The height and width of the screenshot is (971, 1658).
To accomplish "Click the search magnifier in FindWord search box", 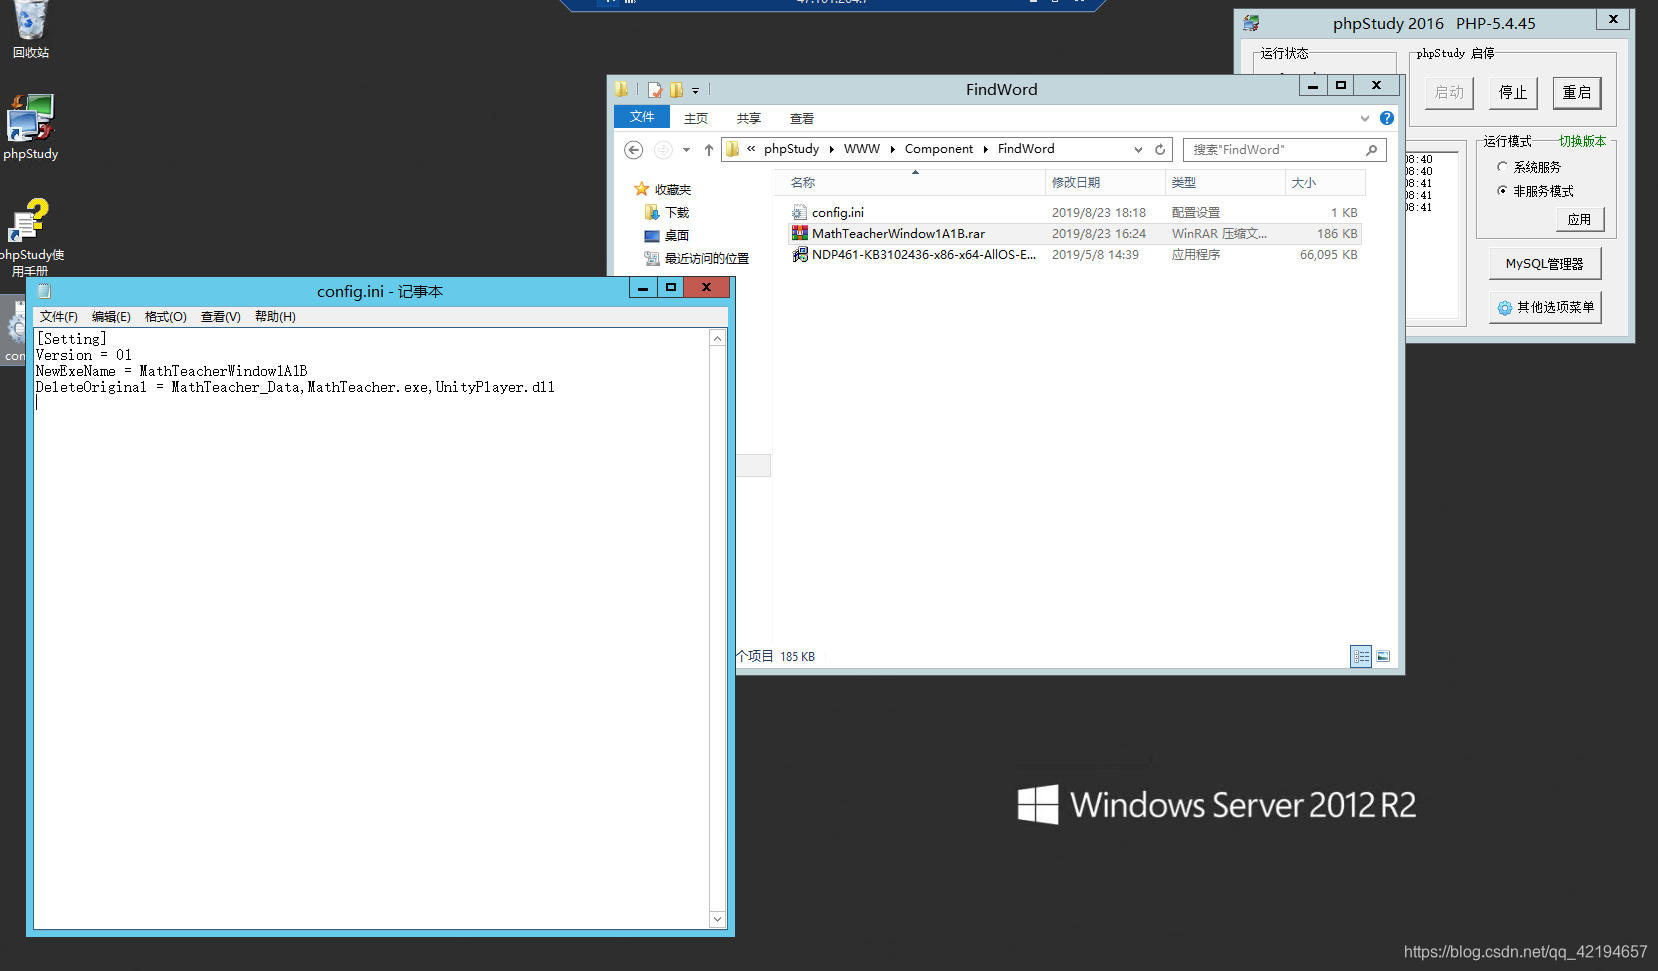I will point(1371,150).
